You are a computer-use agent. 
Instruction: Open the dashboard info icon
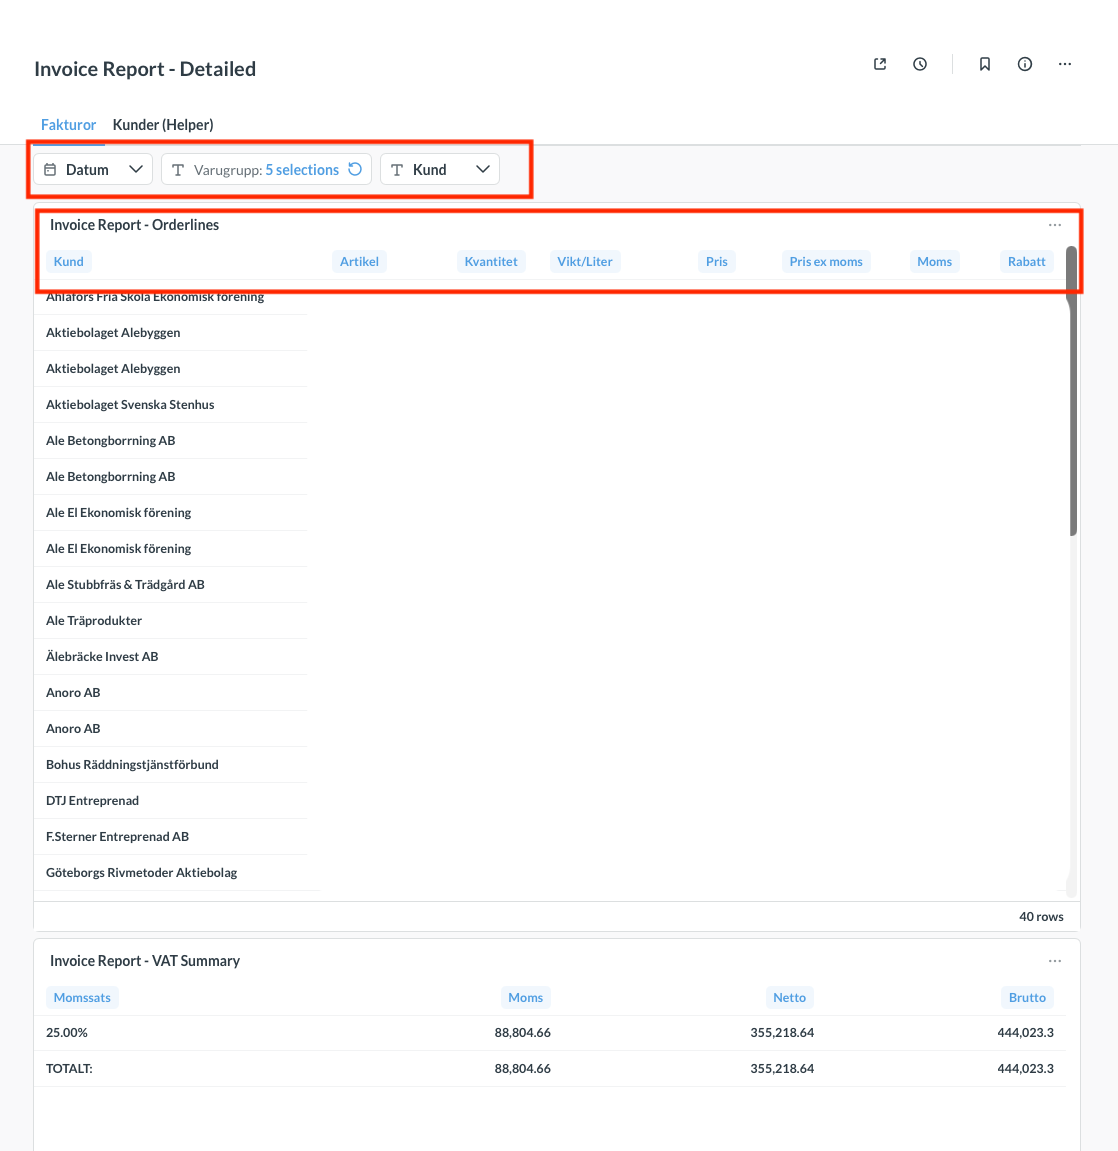pos(1025,64)
